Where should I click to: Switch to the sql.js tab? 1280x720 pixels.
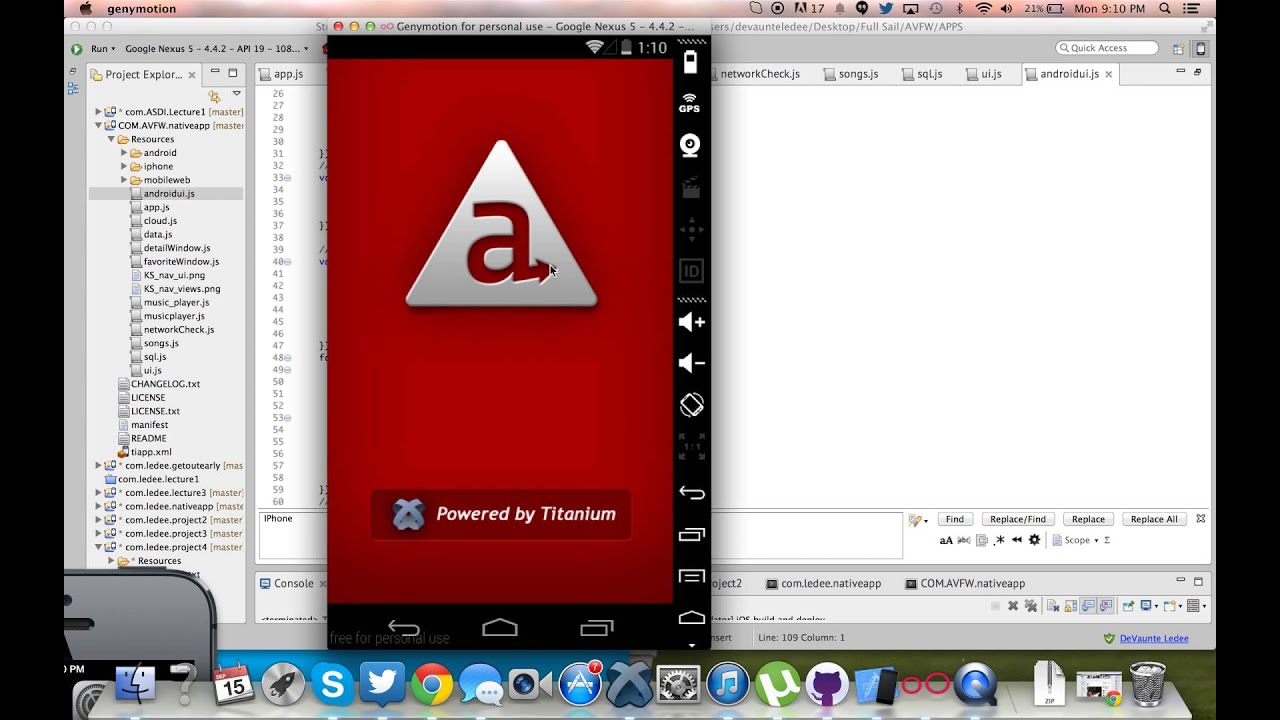tap(922, 74)
